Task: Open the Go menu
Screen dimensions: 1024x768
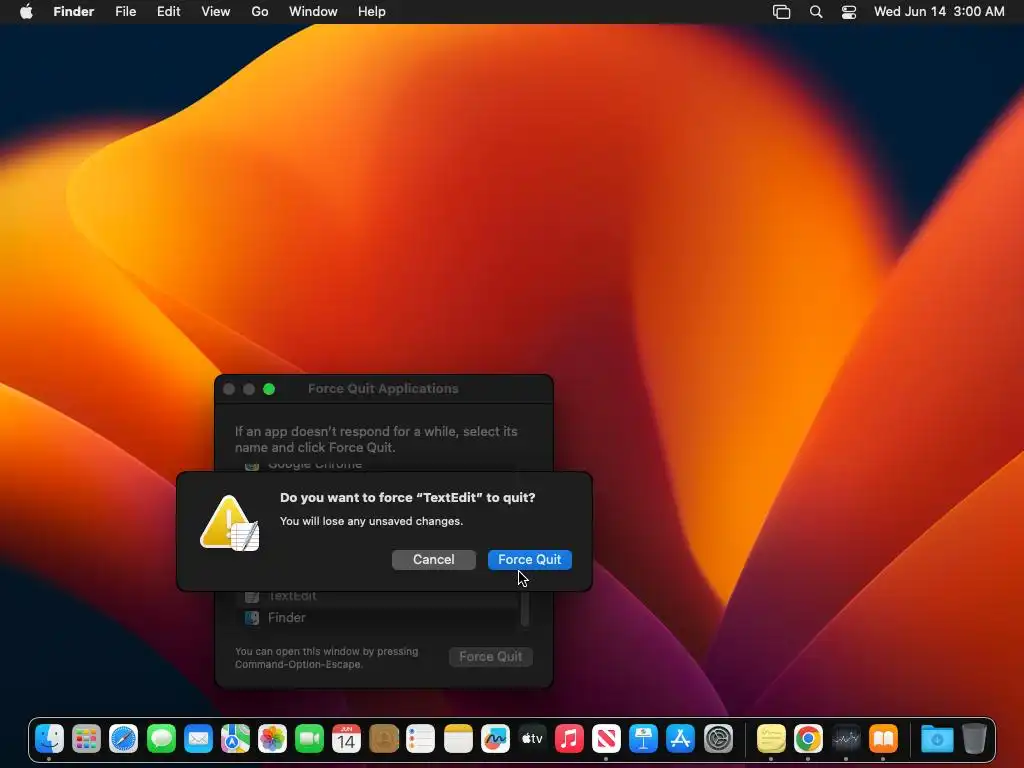Action: tap(260, 12)
